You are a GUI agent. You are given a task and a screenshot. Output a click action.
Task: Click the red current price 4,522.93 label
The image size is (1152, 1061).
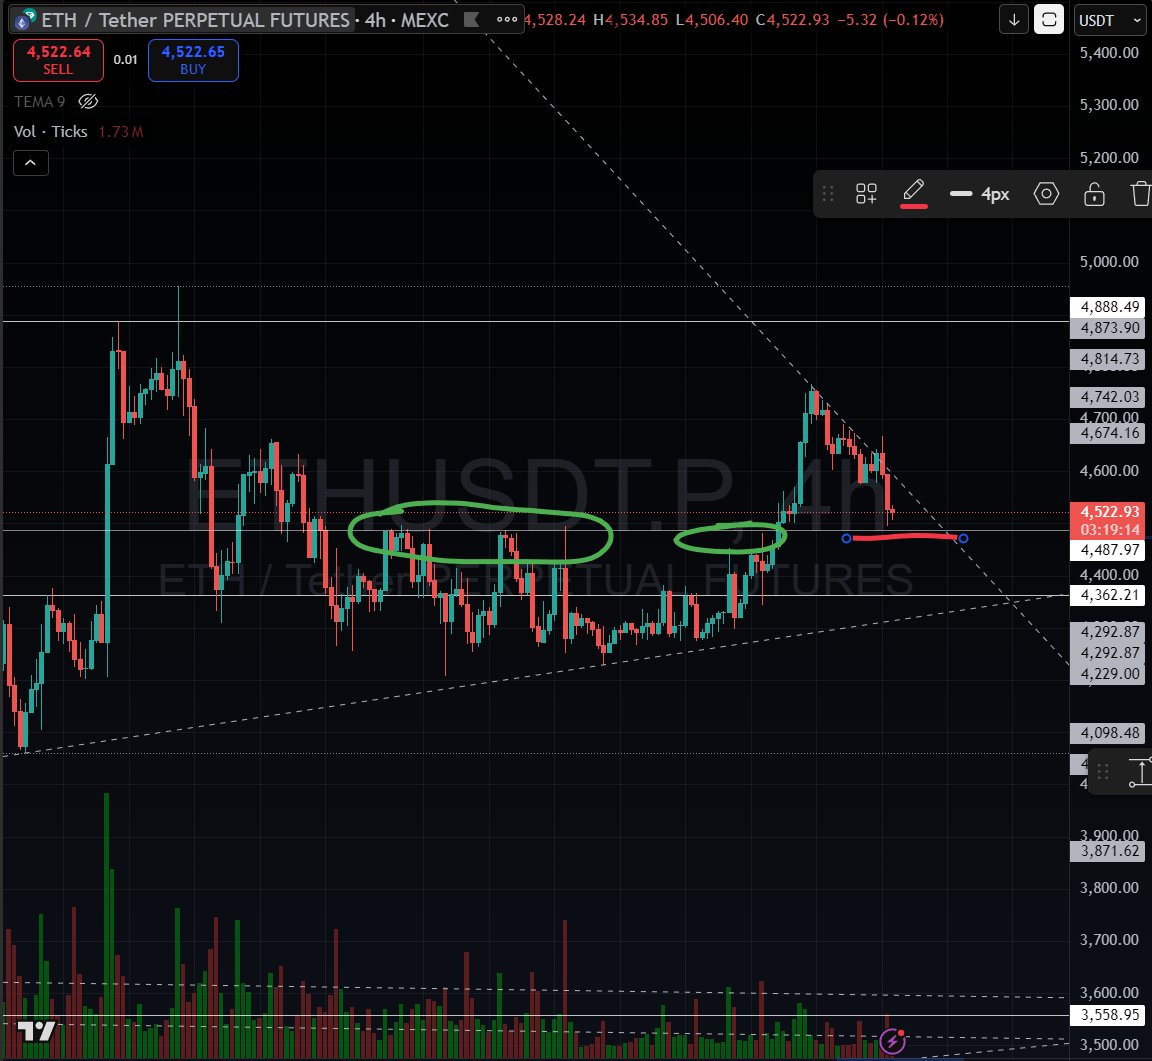(x=1109, y=511)
